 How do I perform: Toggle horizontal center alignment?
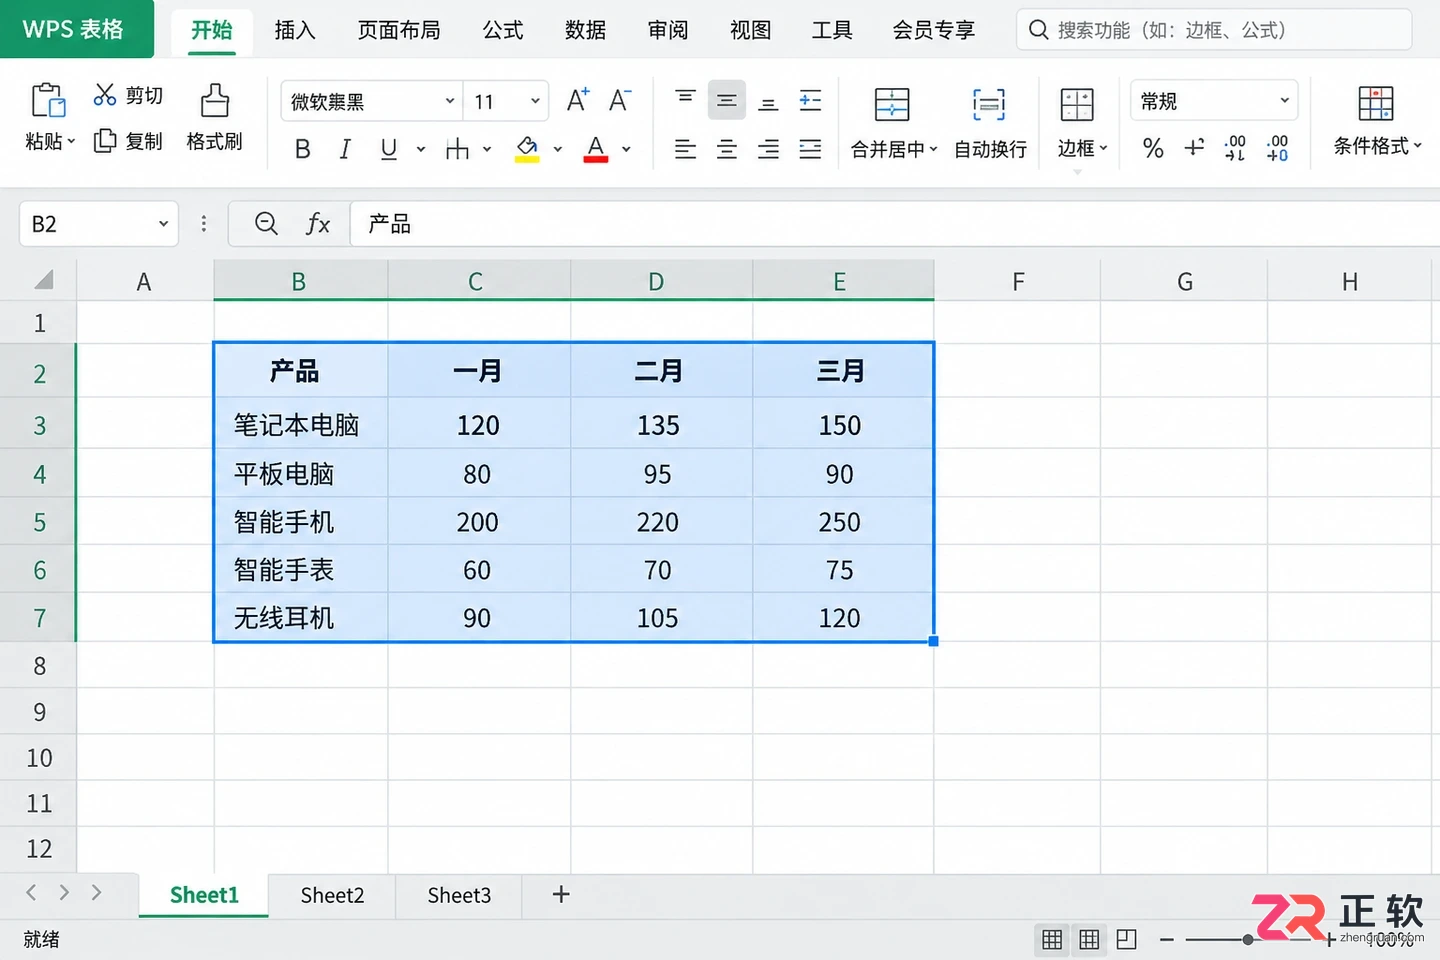(x=727, y=149)
